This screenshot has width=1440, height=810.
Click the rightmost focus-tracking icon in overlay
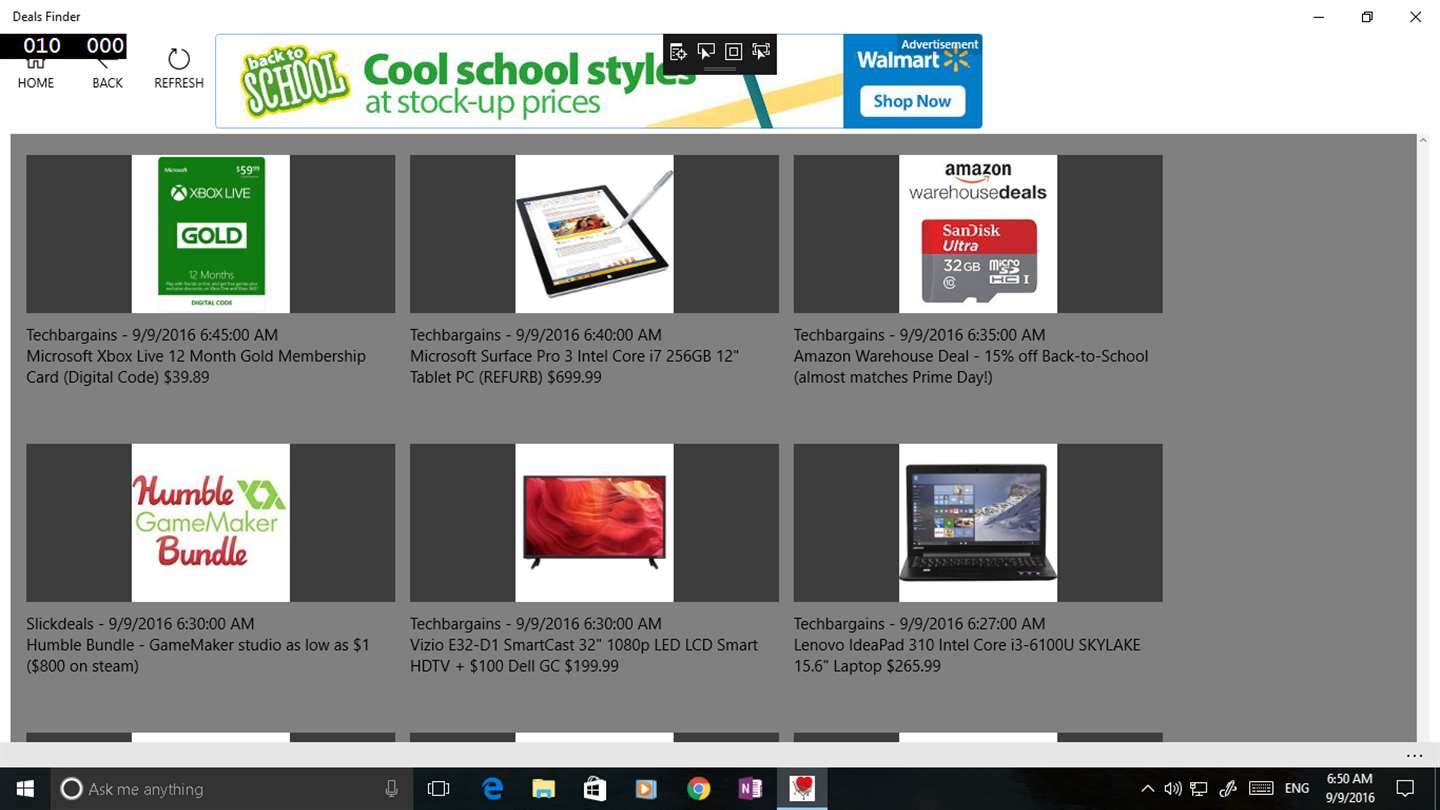[761, 52]
